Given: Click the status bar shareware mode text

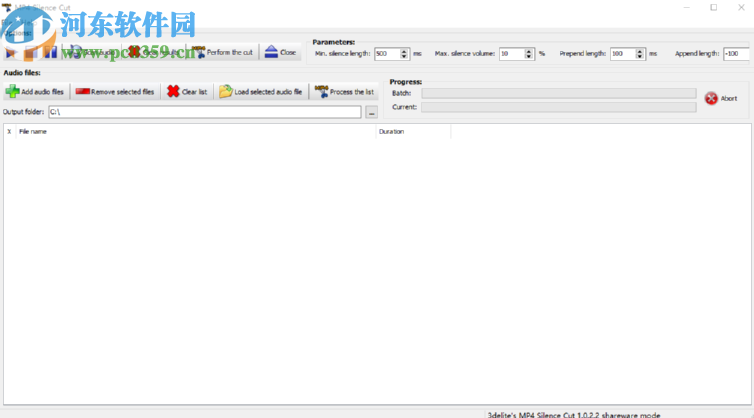Looking at the screenshot, I should pos(574,415).
